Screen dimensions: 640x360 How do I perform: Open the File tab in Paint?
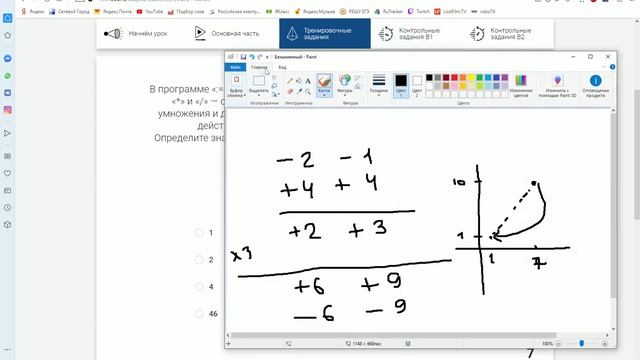click(x=236, y=67)
